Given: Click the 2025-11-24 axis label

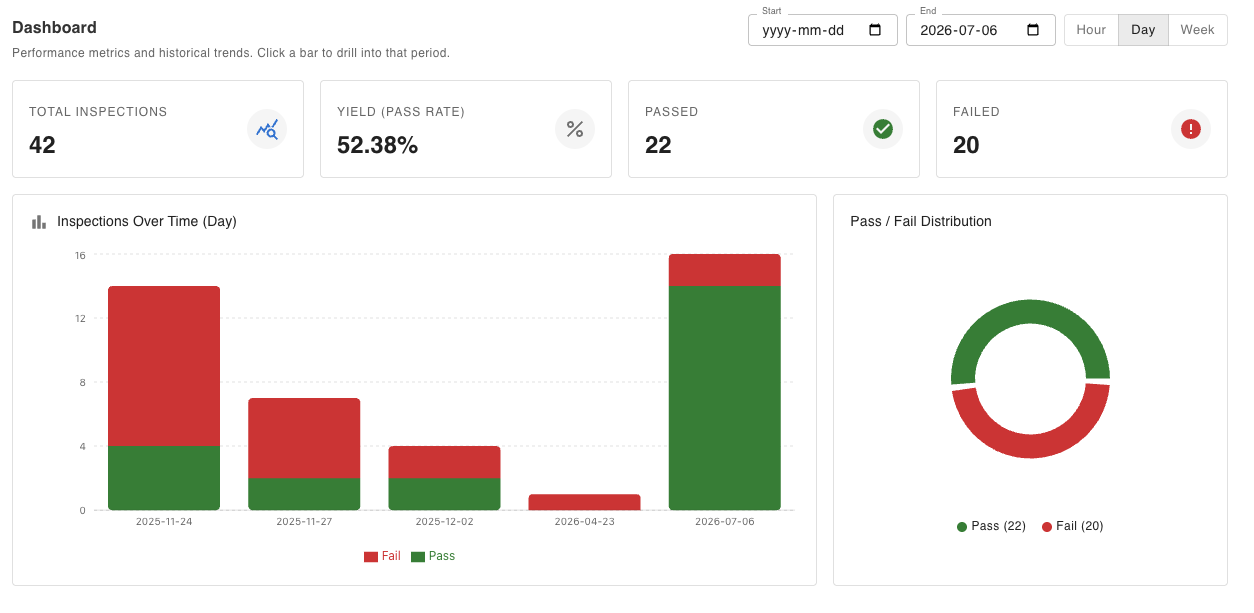Looking at the screenshot, I should pos(164,522).
